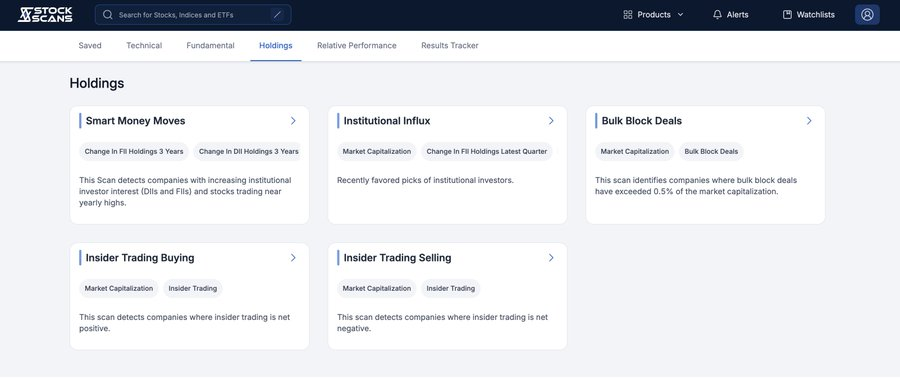Open Bulk Block Deals chevron arrow
The width and height of the screenshot is (900, 380).
pos(809,121)
